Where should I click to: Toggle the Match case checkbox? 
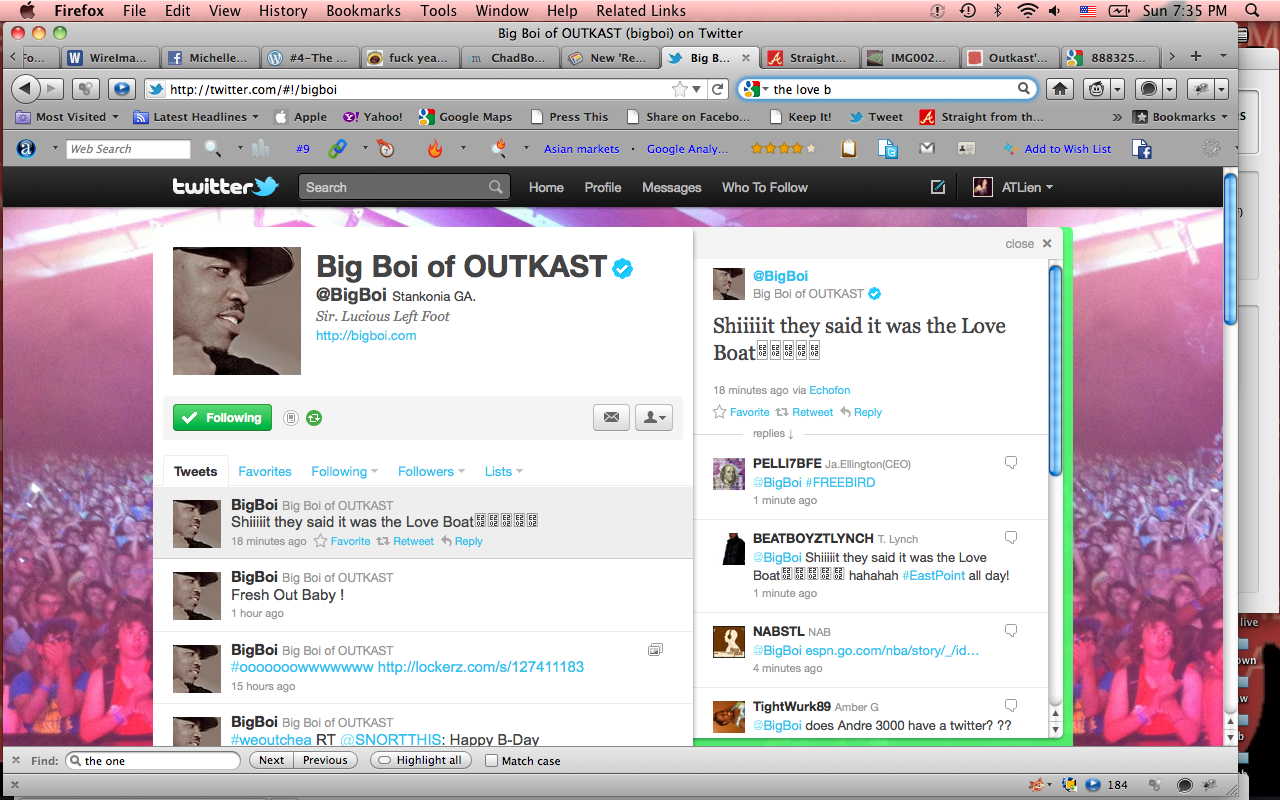point(491,761)
